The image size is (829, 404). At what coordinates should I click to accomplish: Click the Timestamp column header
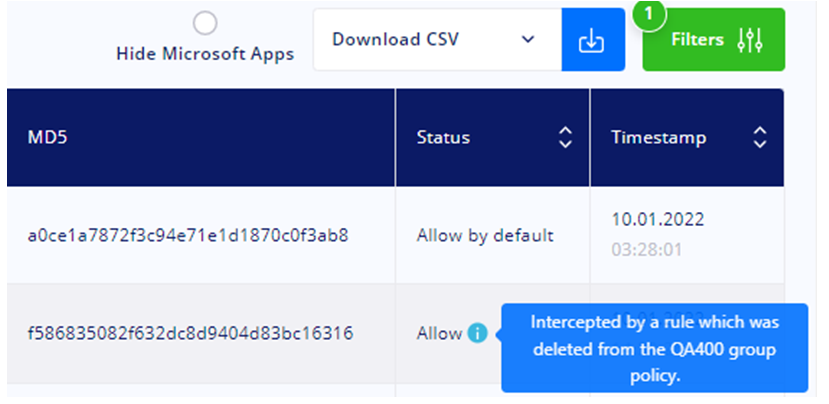(687, 137)
